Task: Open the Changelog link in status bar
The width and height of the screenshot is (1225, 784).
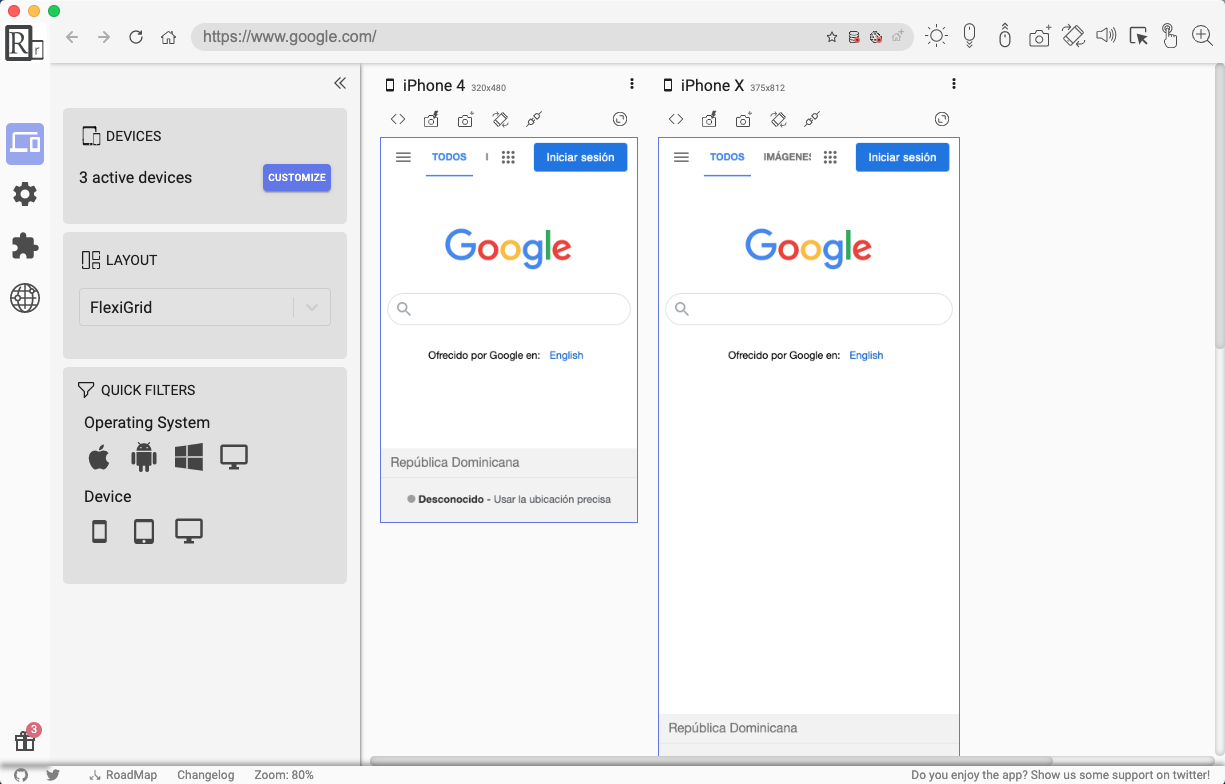Action: tap(206, 775)
